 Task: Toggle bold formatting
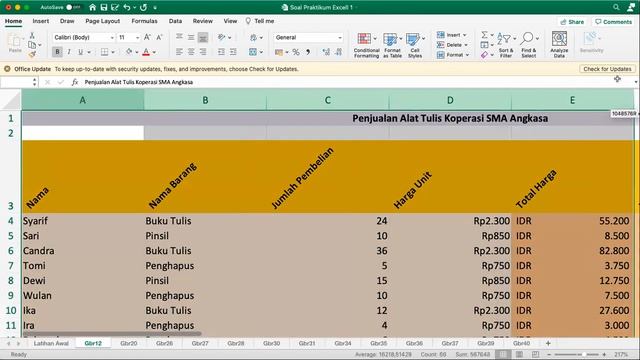coord(57,52)
